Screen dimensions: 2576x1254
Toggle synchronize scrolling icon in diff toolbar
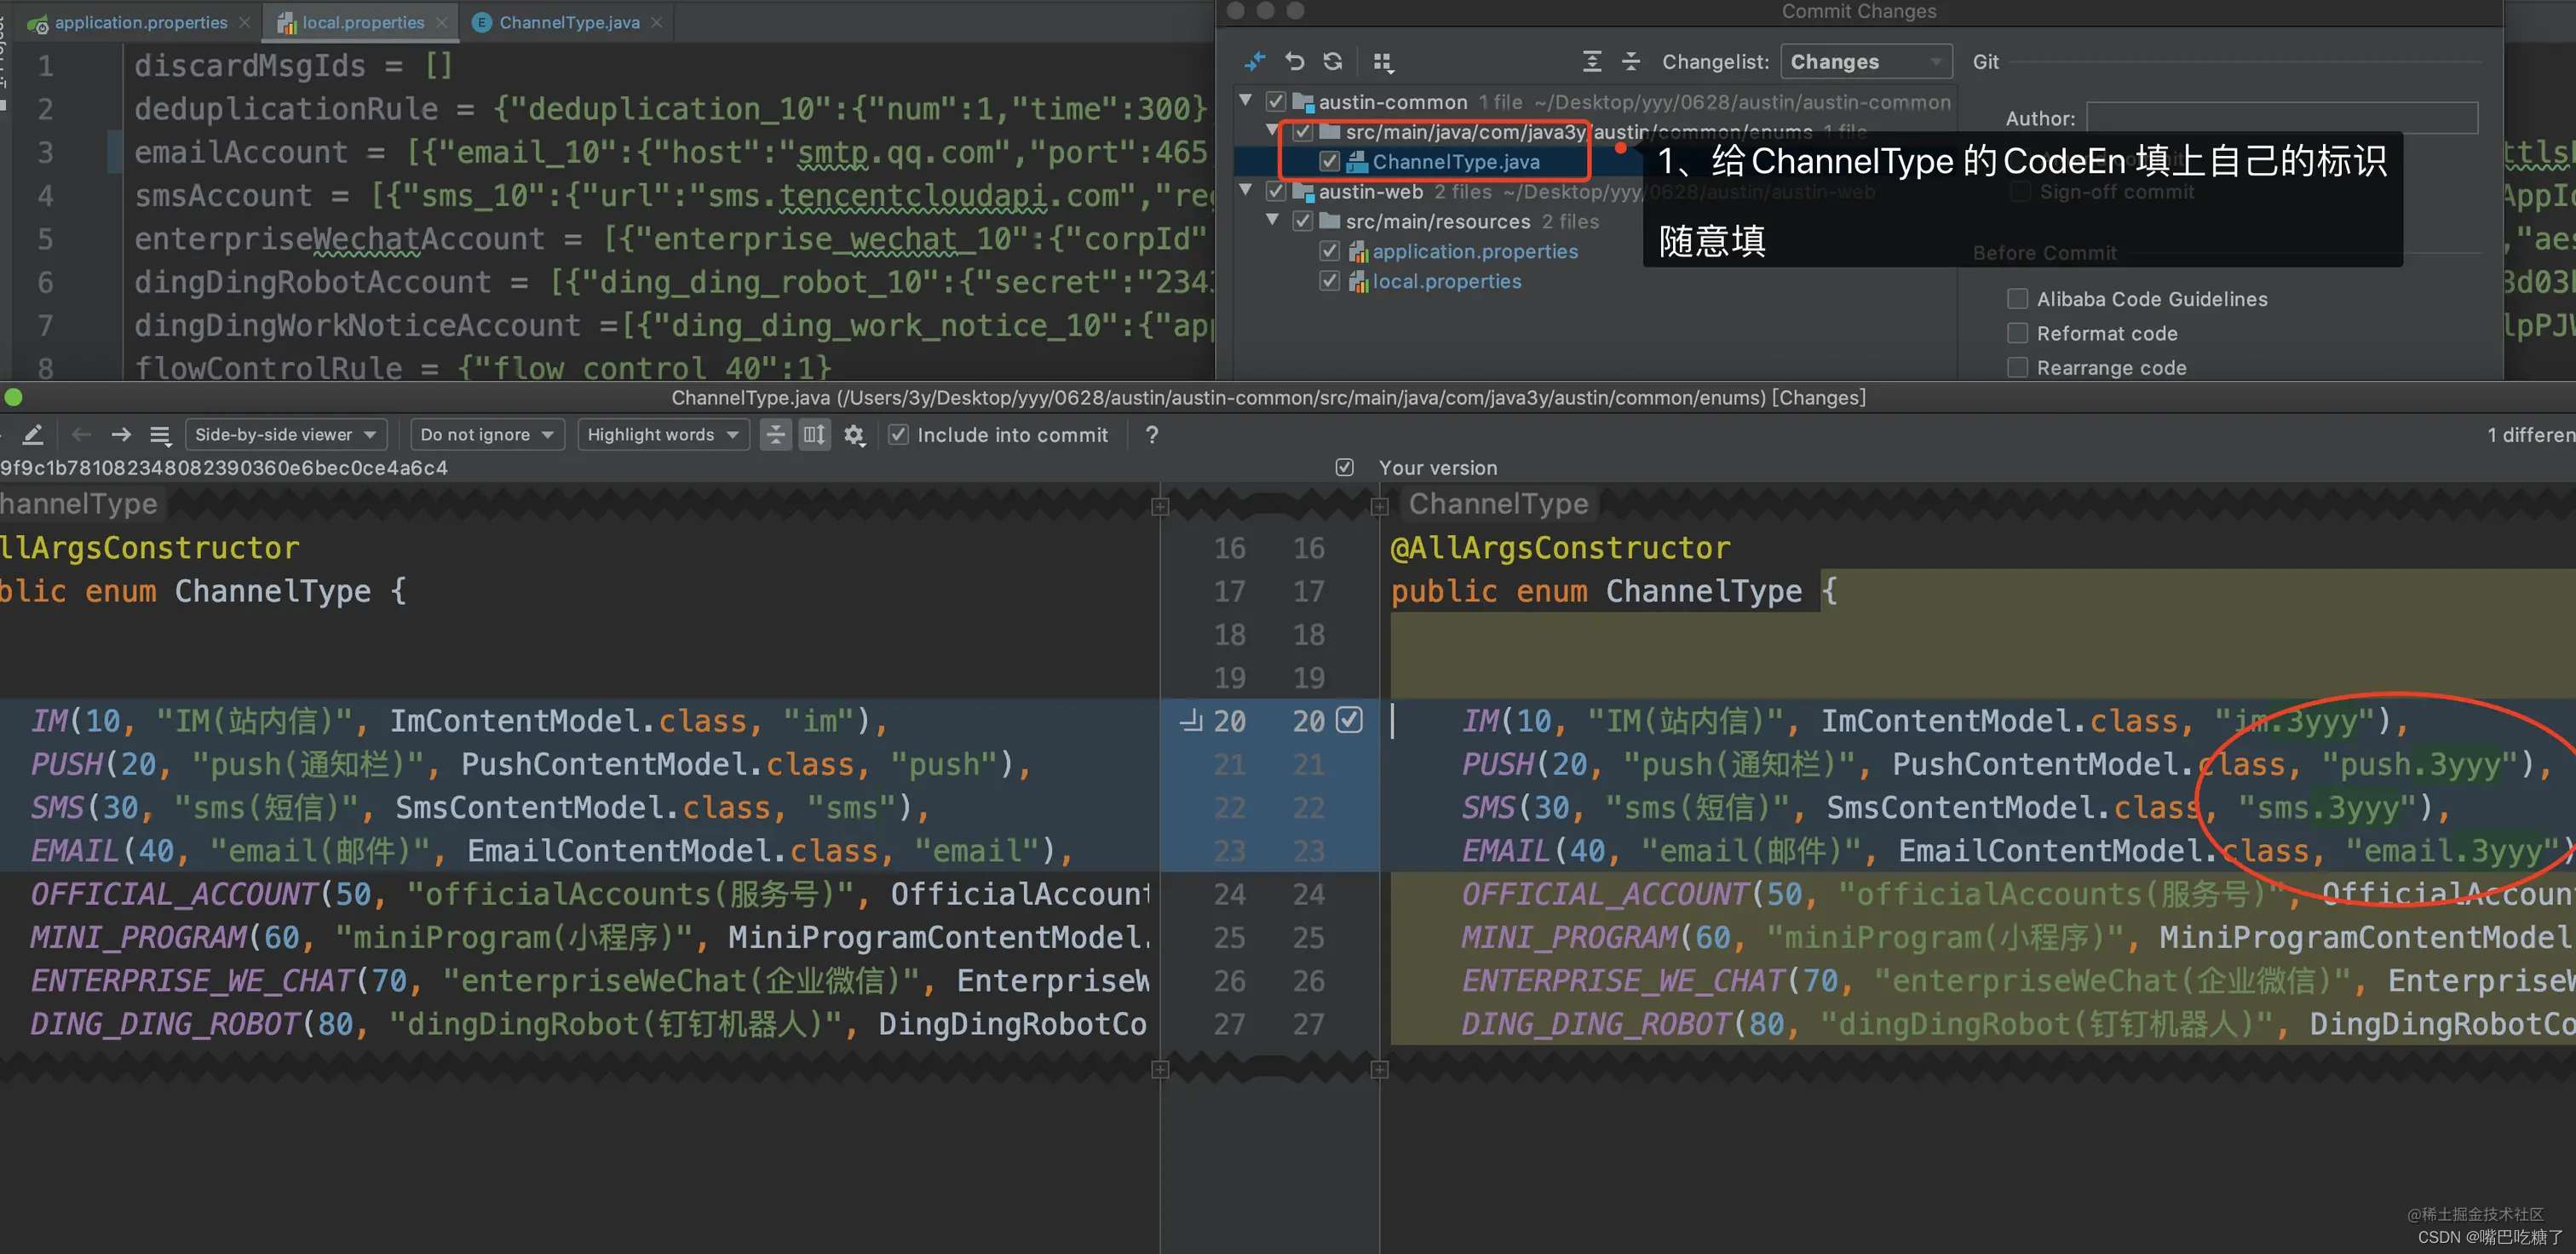point(815,435)
